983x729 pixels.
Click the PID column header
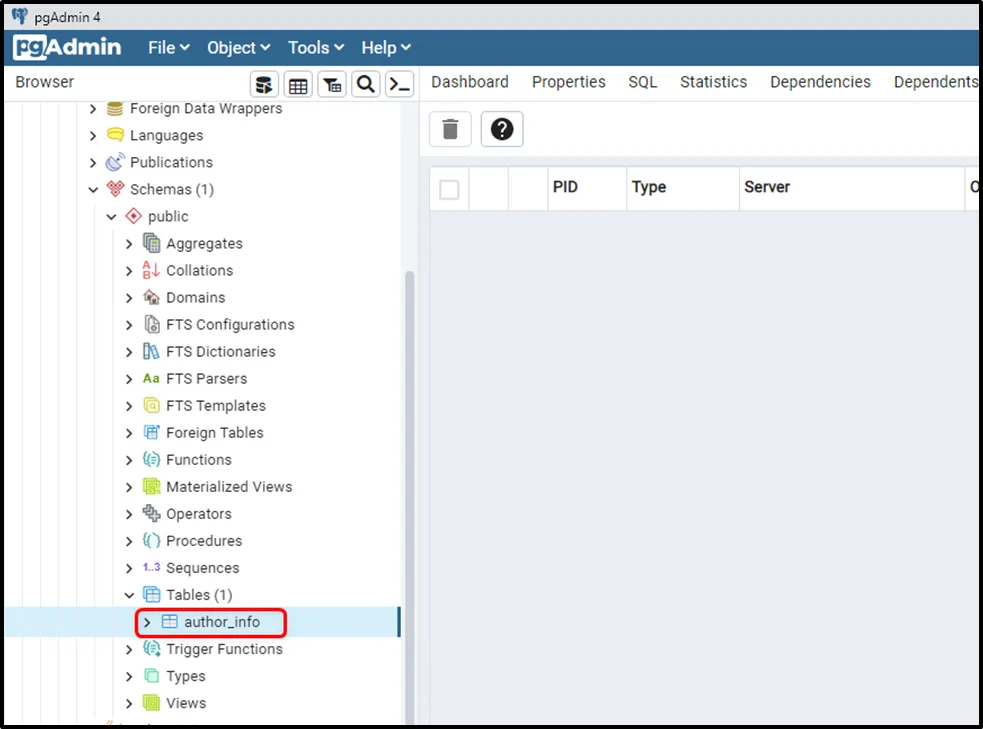pos(565,187)
